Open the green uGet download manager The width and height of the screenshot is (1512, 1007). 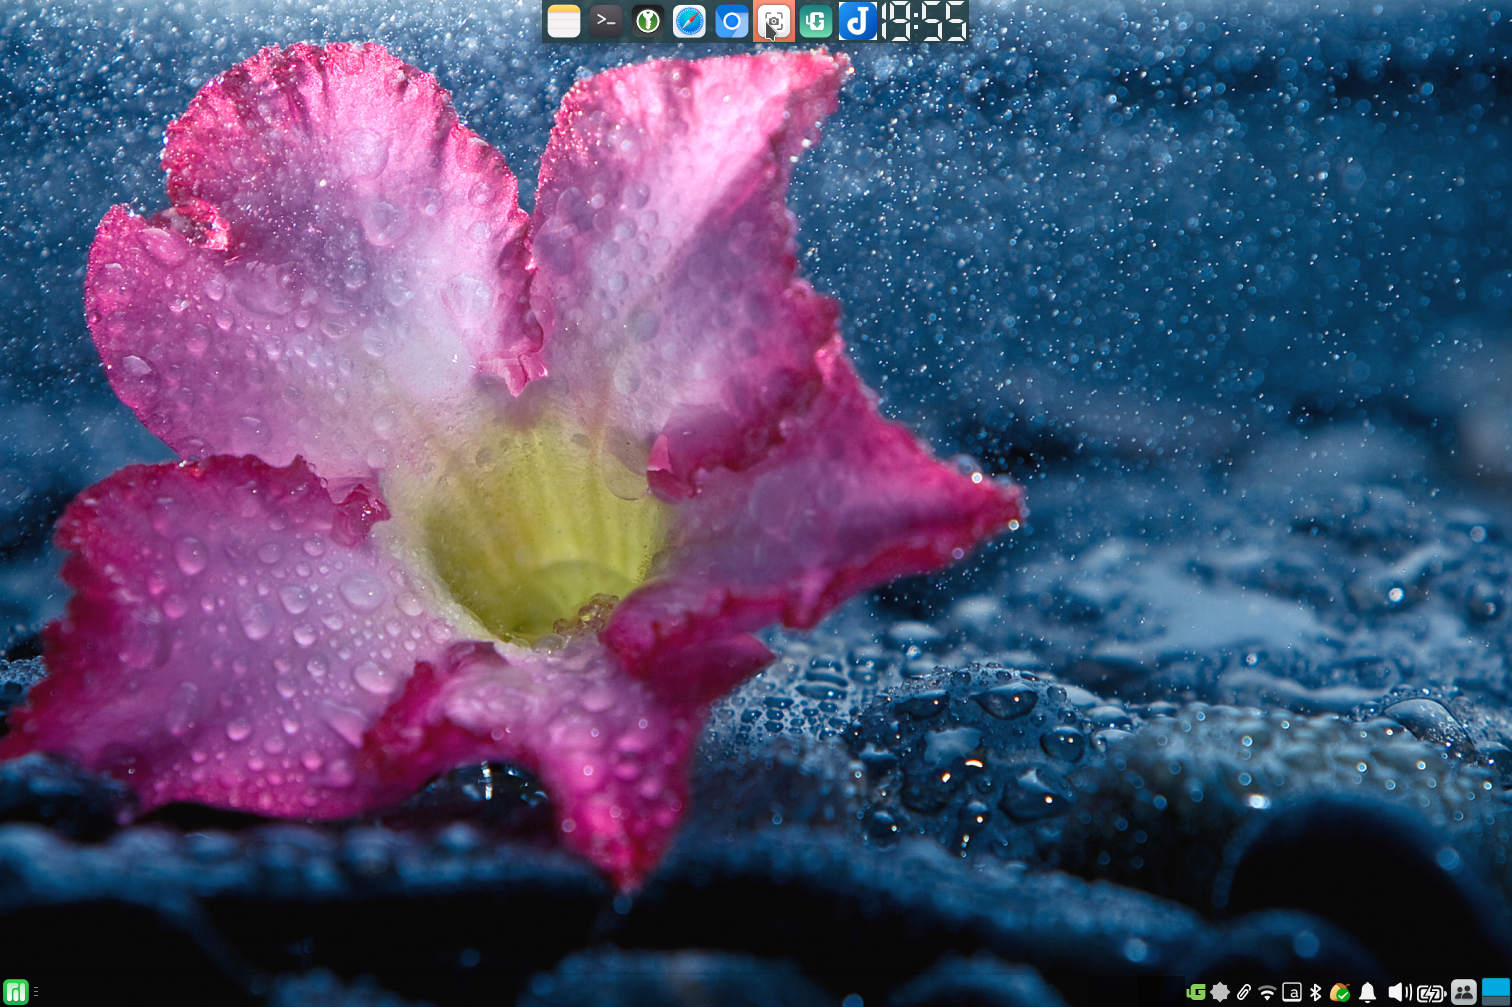815,21
